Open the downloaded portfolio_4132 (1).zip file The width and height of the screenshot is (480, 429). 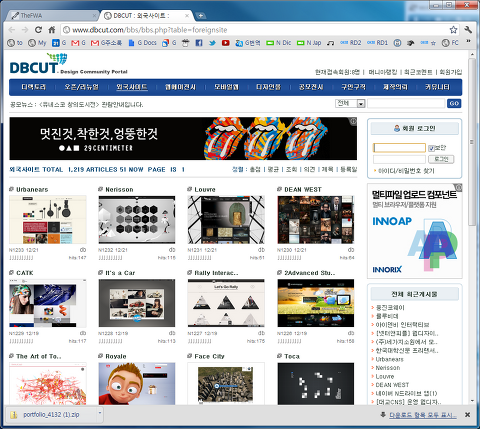[51, 414]
